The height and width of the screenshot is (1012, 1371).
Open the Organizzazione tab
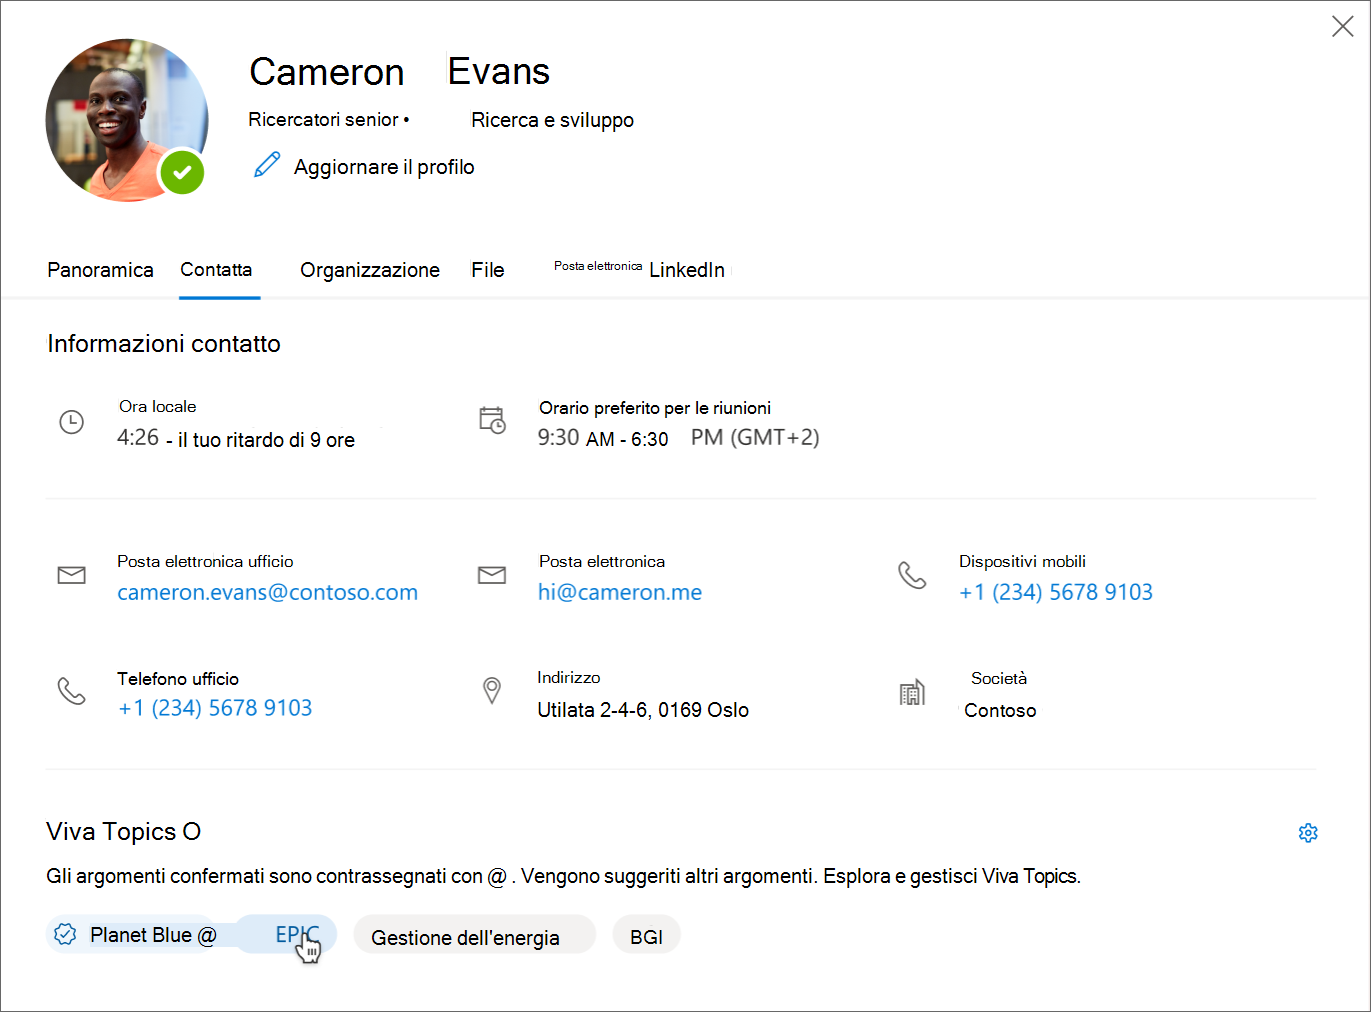click(370, 270)
